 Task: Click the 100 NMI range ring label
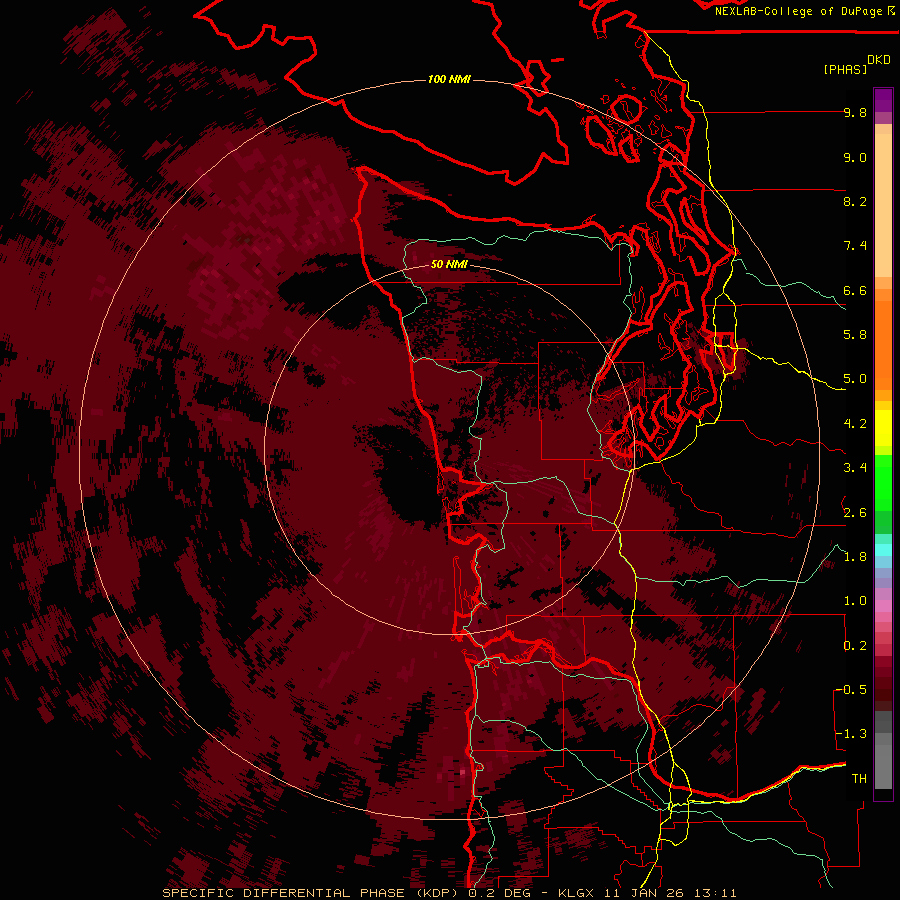449,79
